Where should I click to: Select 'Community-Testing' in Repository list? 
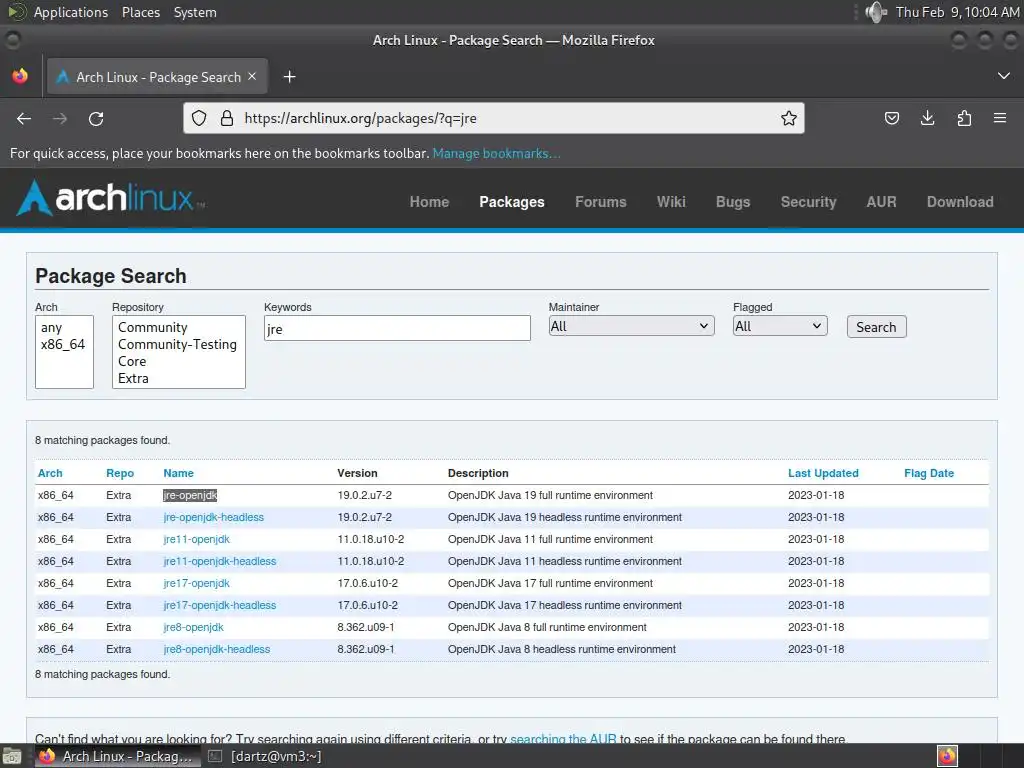(x=178, y=344)
